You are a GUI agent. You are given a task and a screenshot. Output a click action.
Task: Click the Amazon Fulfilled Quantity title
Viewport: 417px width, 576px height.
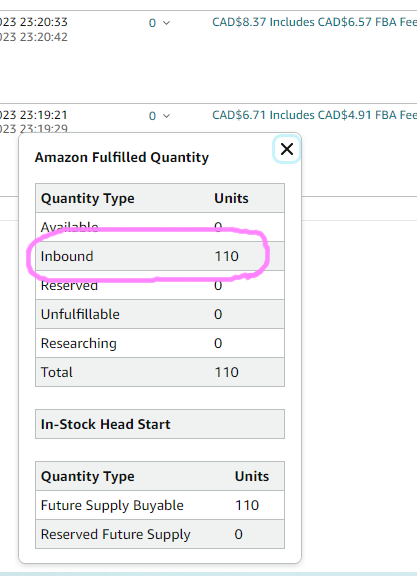122,157
